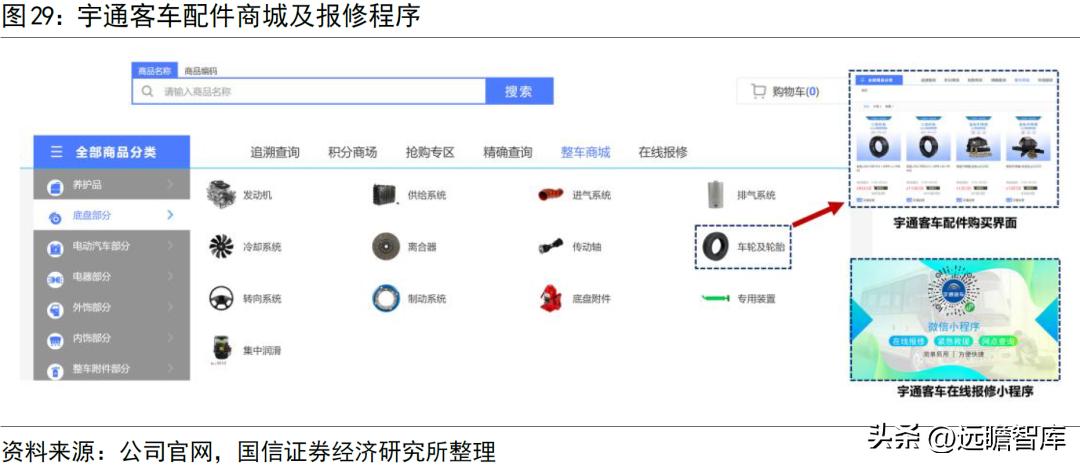Click the green tool image for 专用装置

click(x=716, y=298)
